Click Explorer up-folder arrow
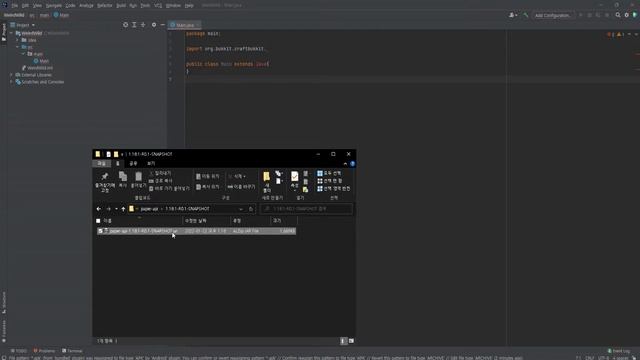This screenshot has width=640, height=360. point(123,209)
